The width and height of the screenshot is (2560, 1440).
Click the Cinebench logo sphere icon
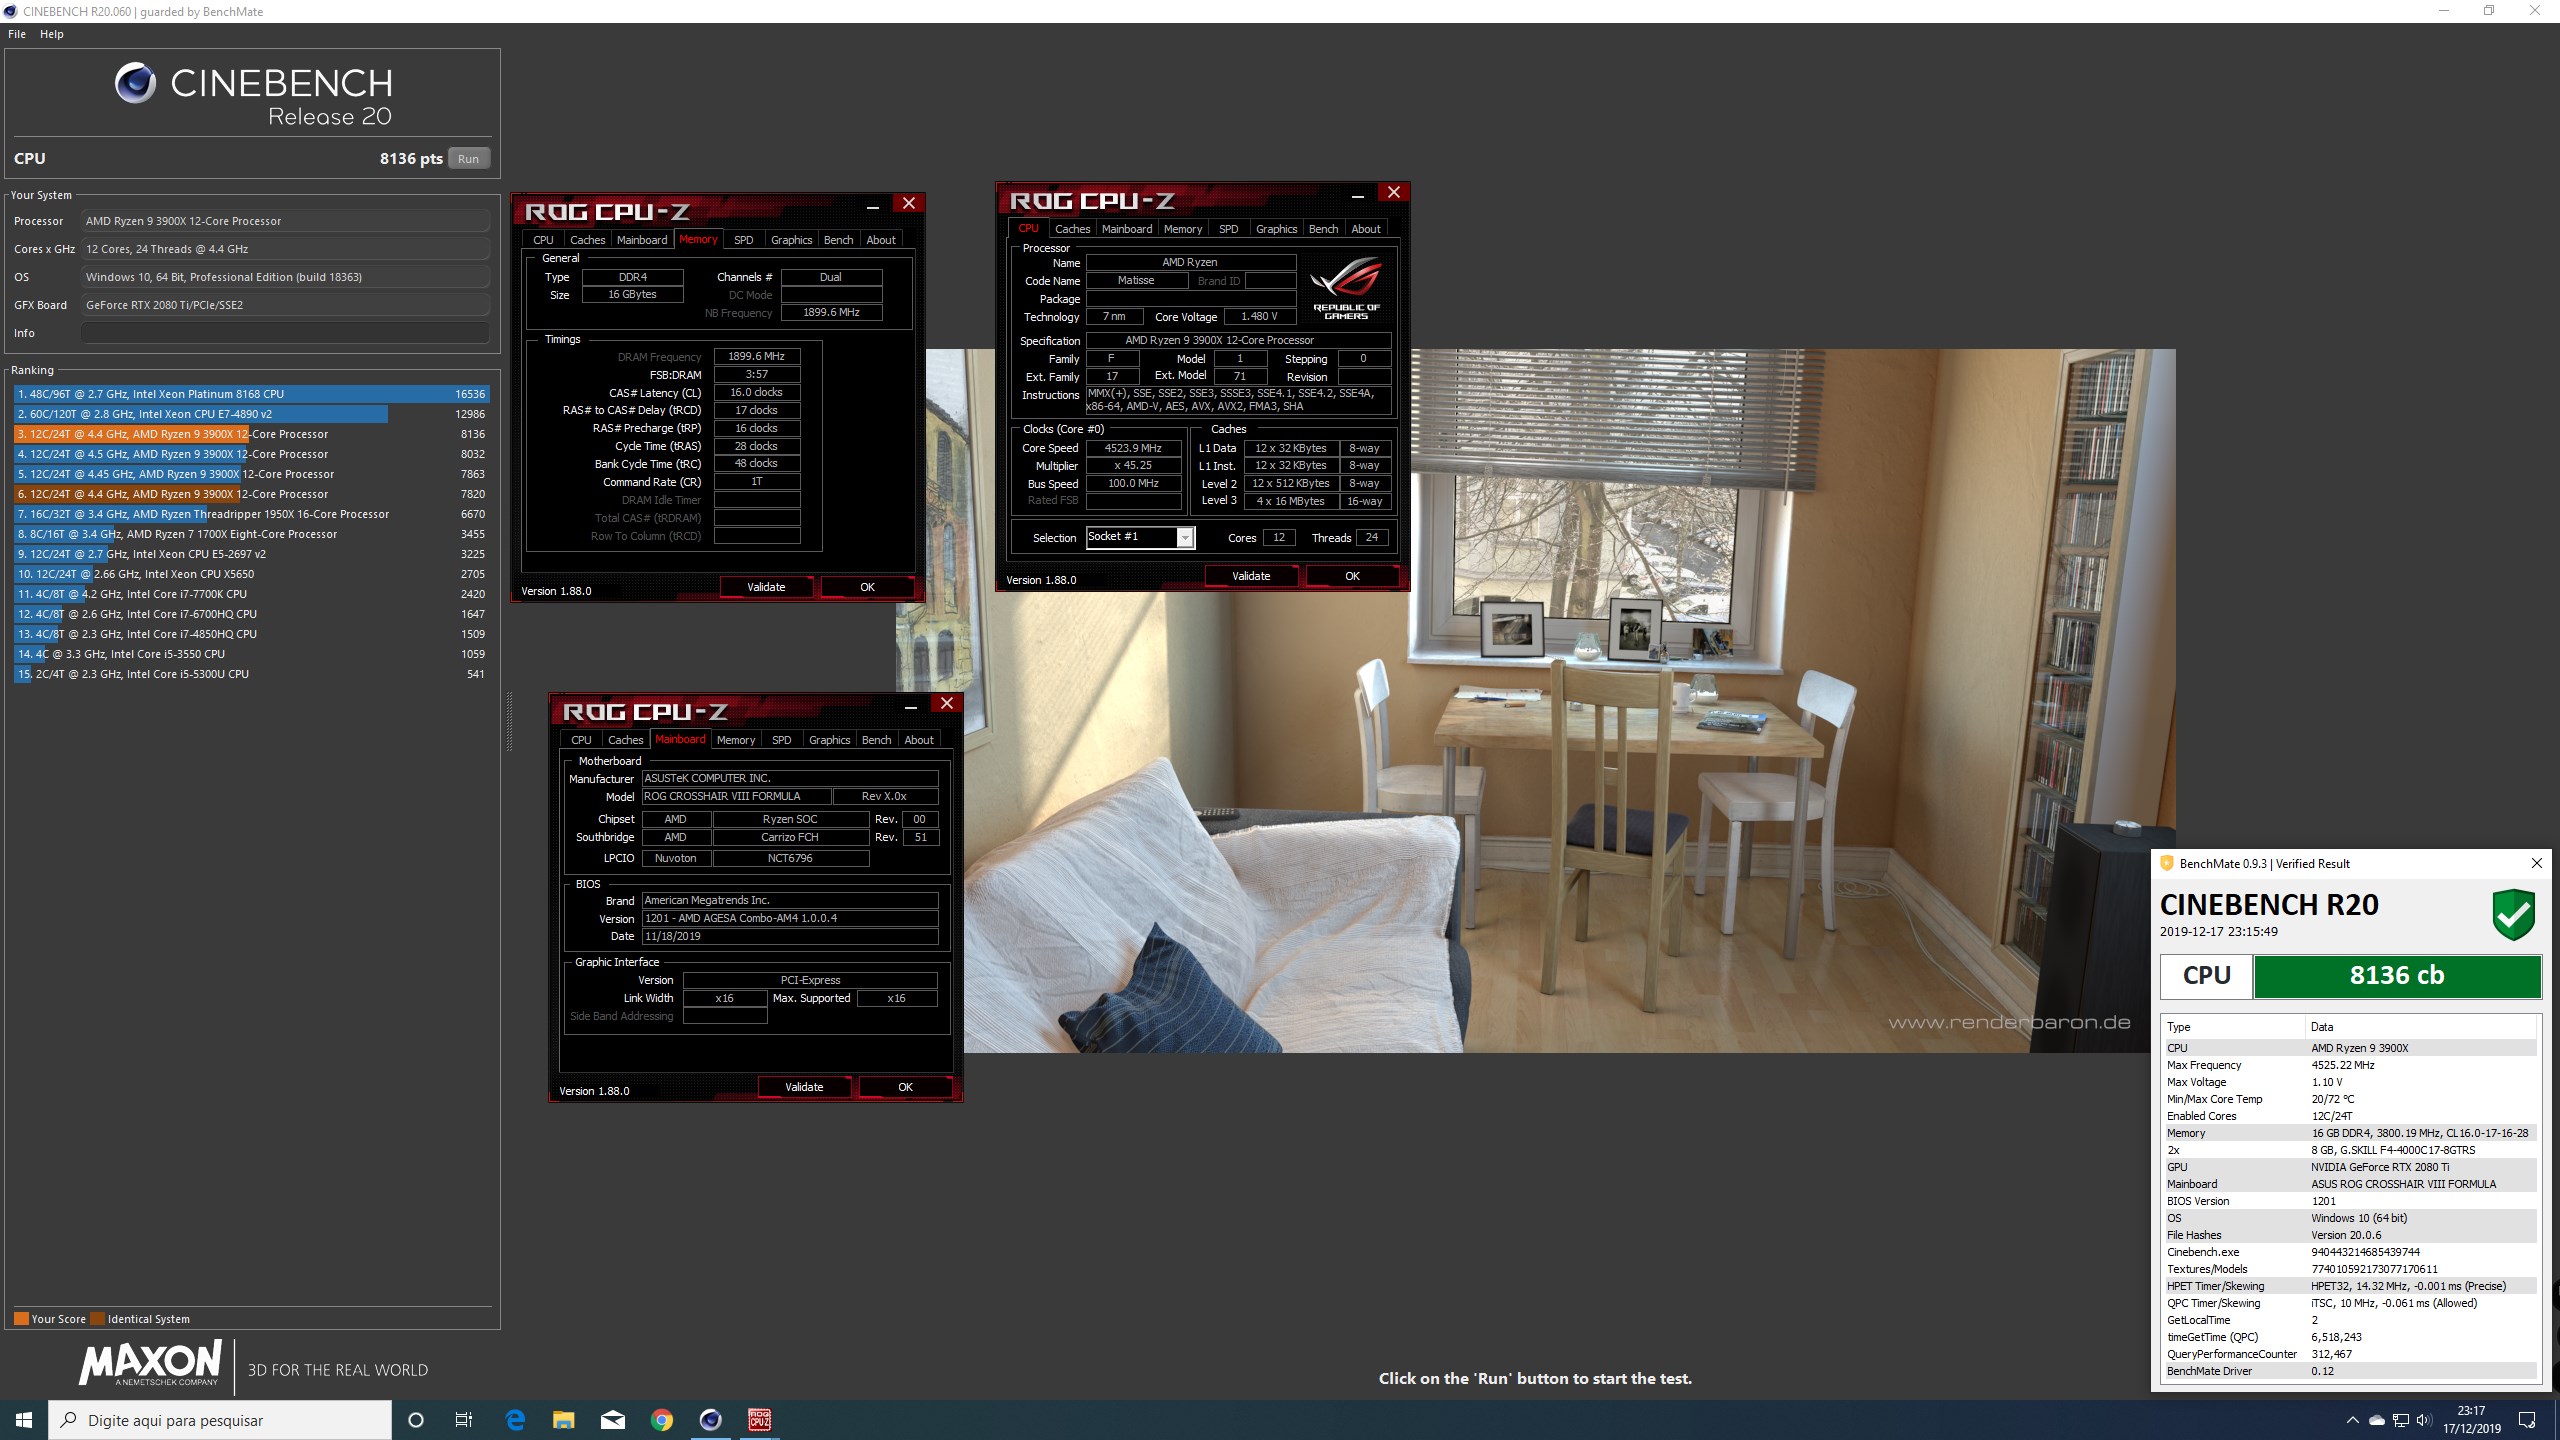click(135, 83)
